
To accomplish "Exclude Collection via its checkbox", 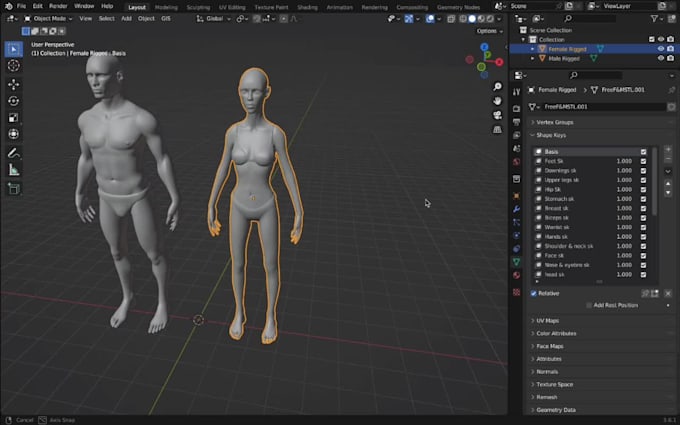I will pyautogui.click(x=651, y=39).
